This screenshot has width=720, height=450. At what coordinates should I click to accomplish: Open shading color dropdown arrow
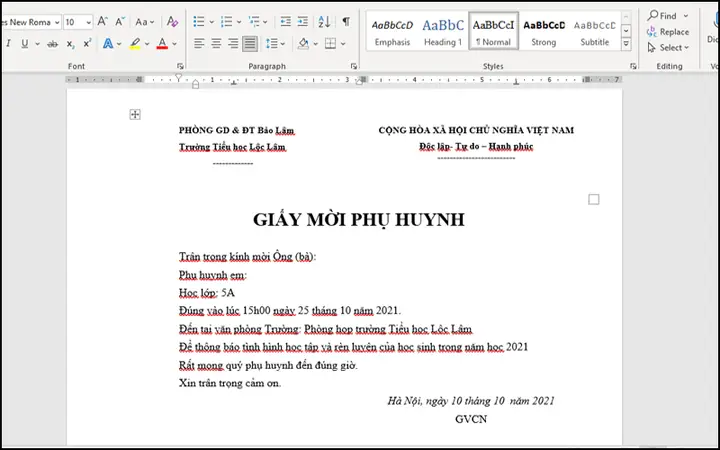point(315,44)
